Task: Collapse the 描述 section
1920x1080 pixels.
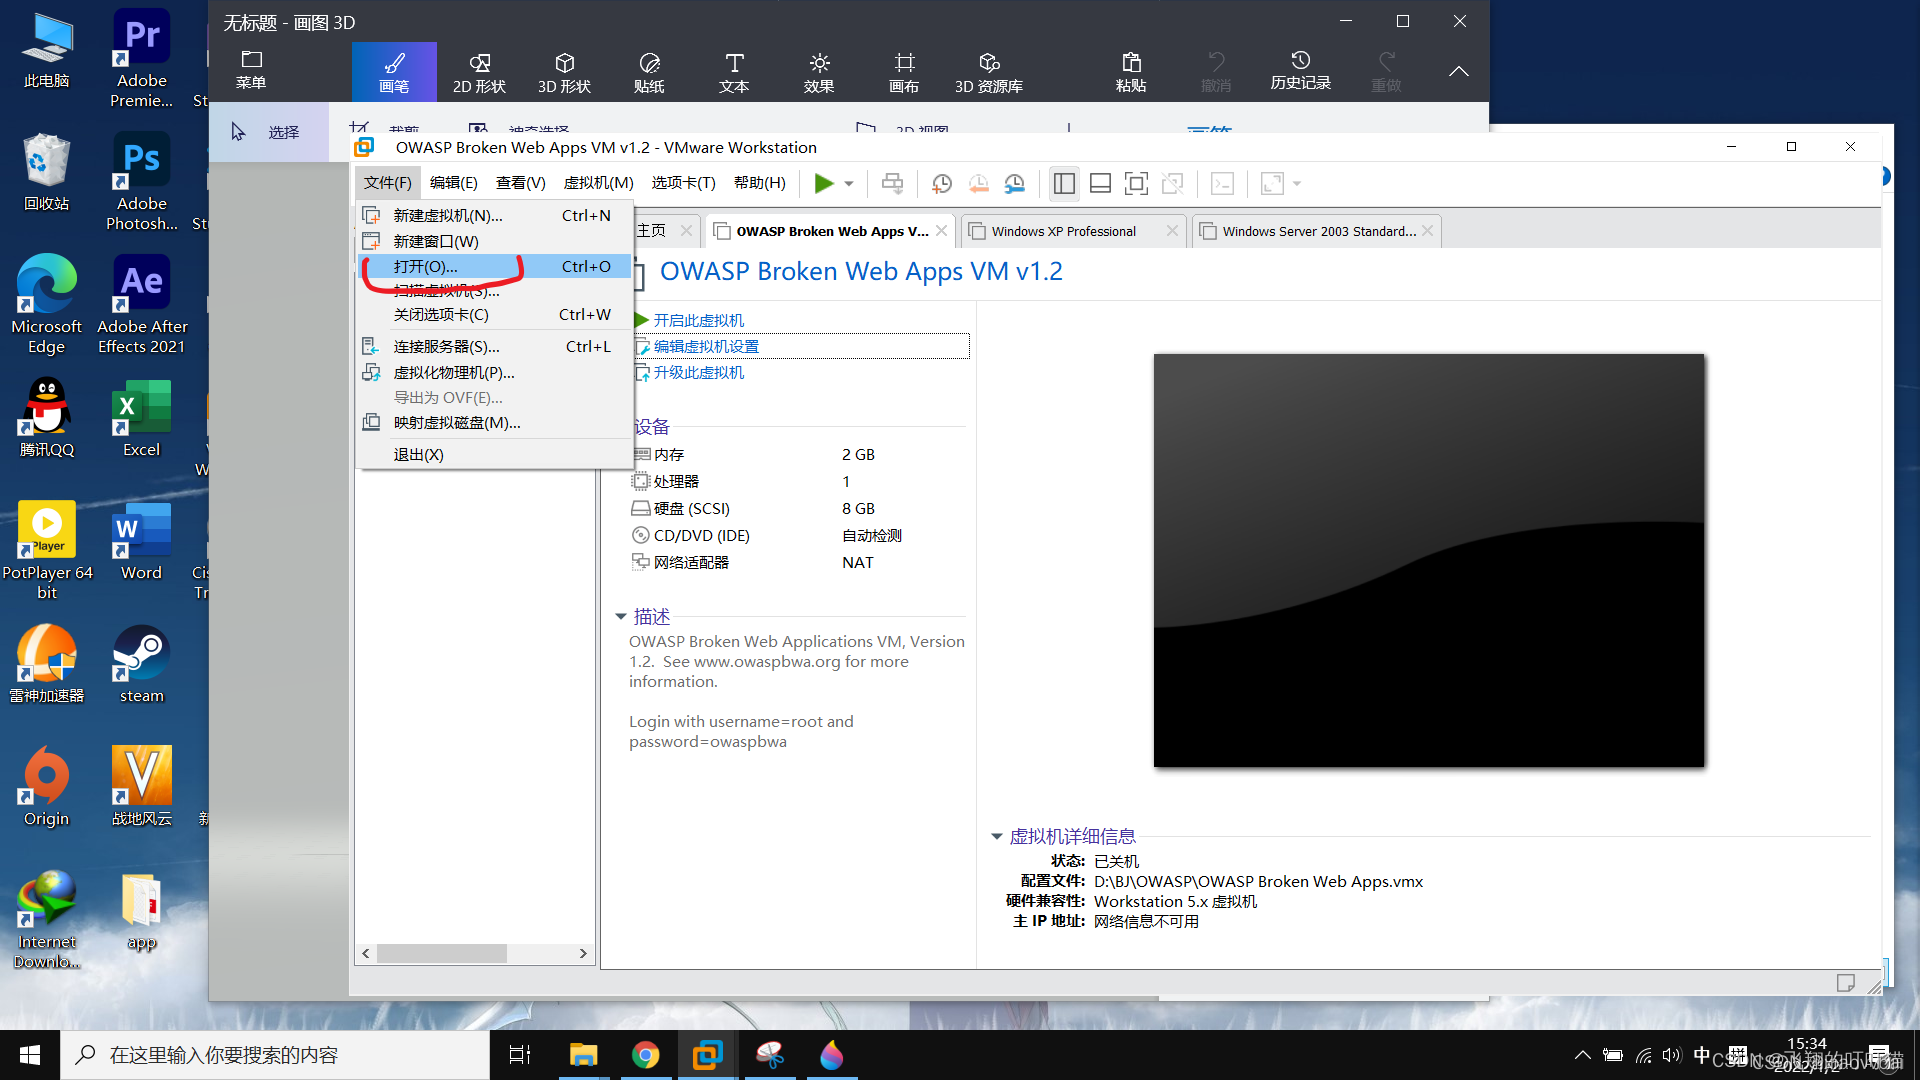Action: pyautogui.click(x=621, y=617)
